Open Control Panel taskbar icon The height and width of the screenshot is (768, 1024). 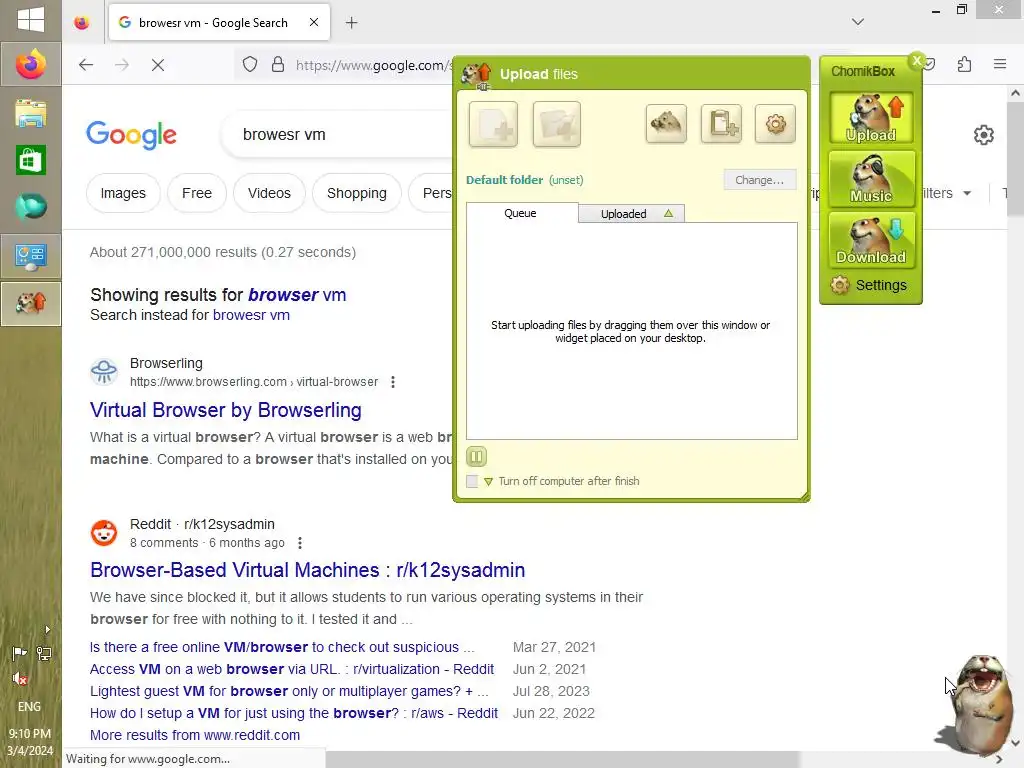(31, 256)
